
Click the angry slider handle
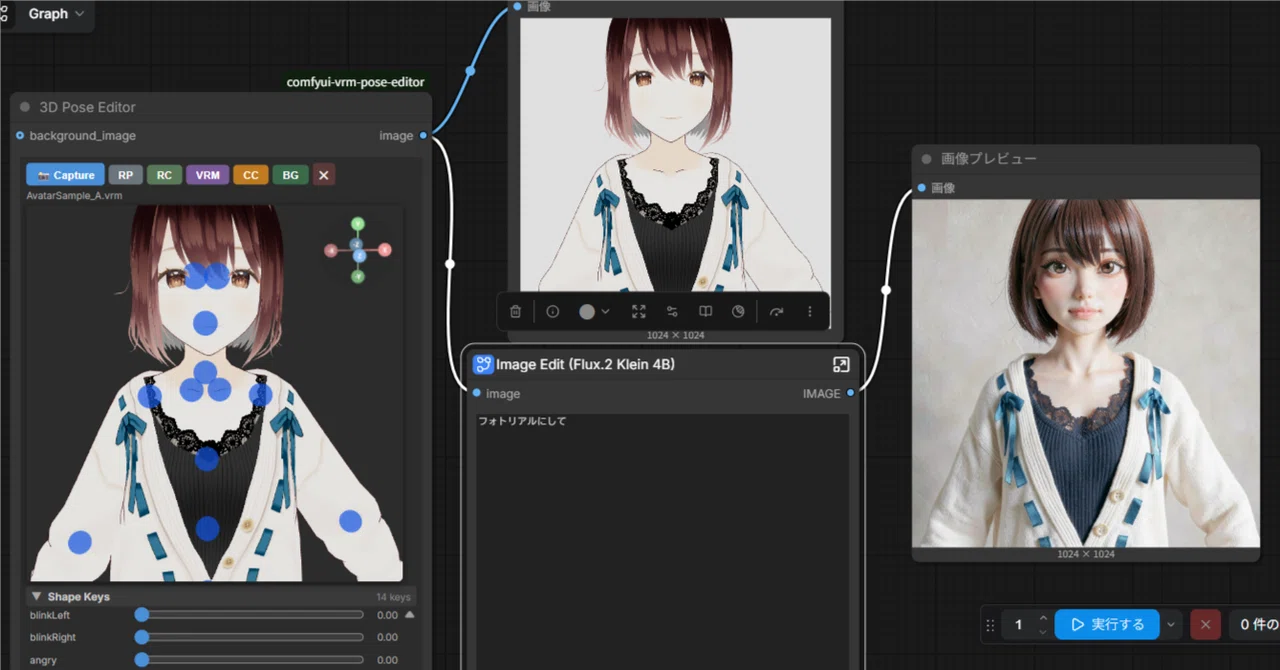pos(142,660)
